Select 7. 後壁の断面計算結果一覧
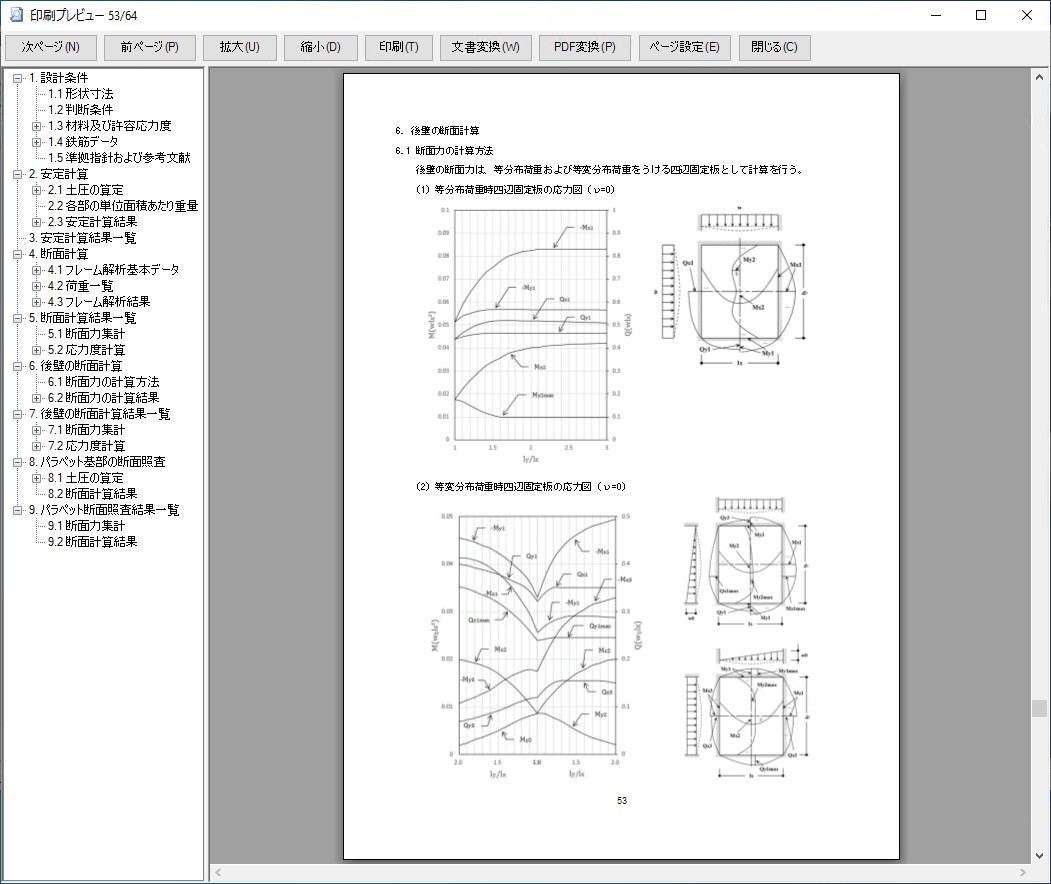1051x884 pixels. tap(99, 414)
